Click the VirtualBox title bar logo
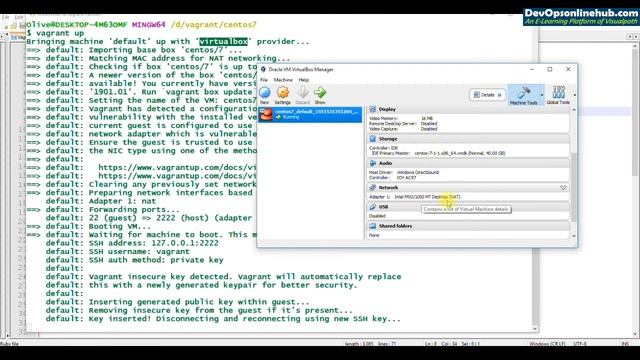This screenshot has width=640, height=360. tap(263, 69)
